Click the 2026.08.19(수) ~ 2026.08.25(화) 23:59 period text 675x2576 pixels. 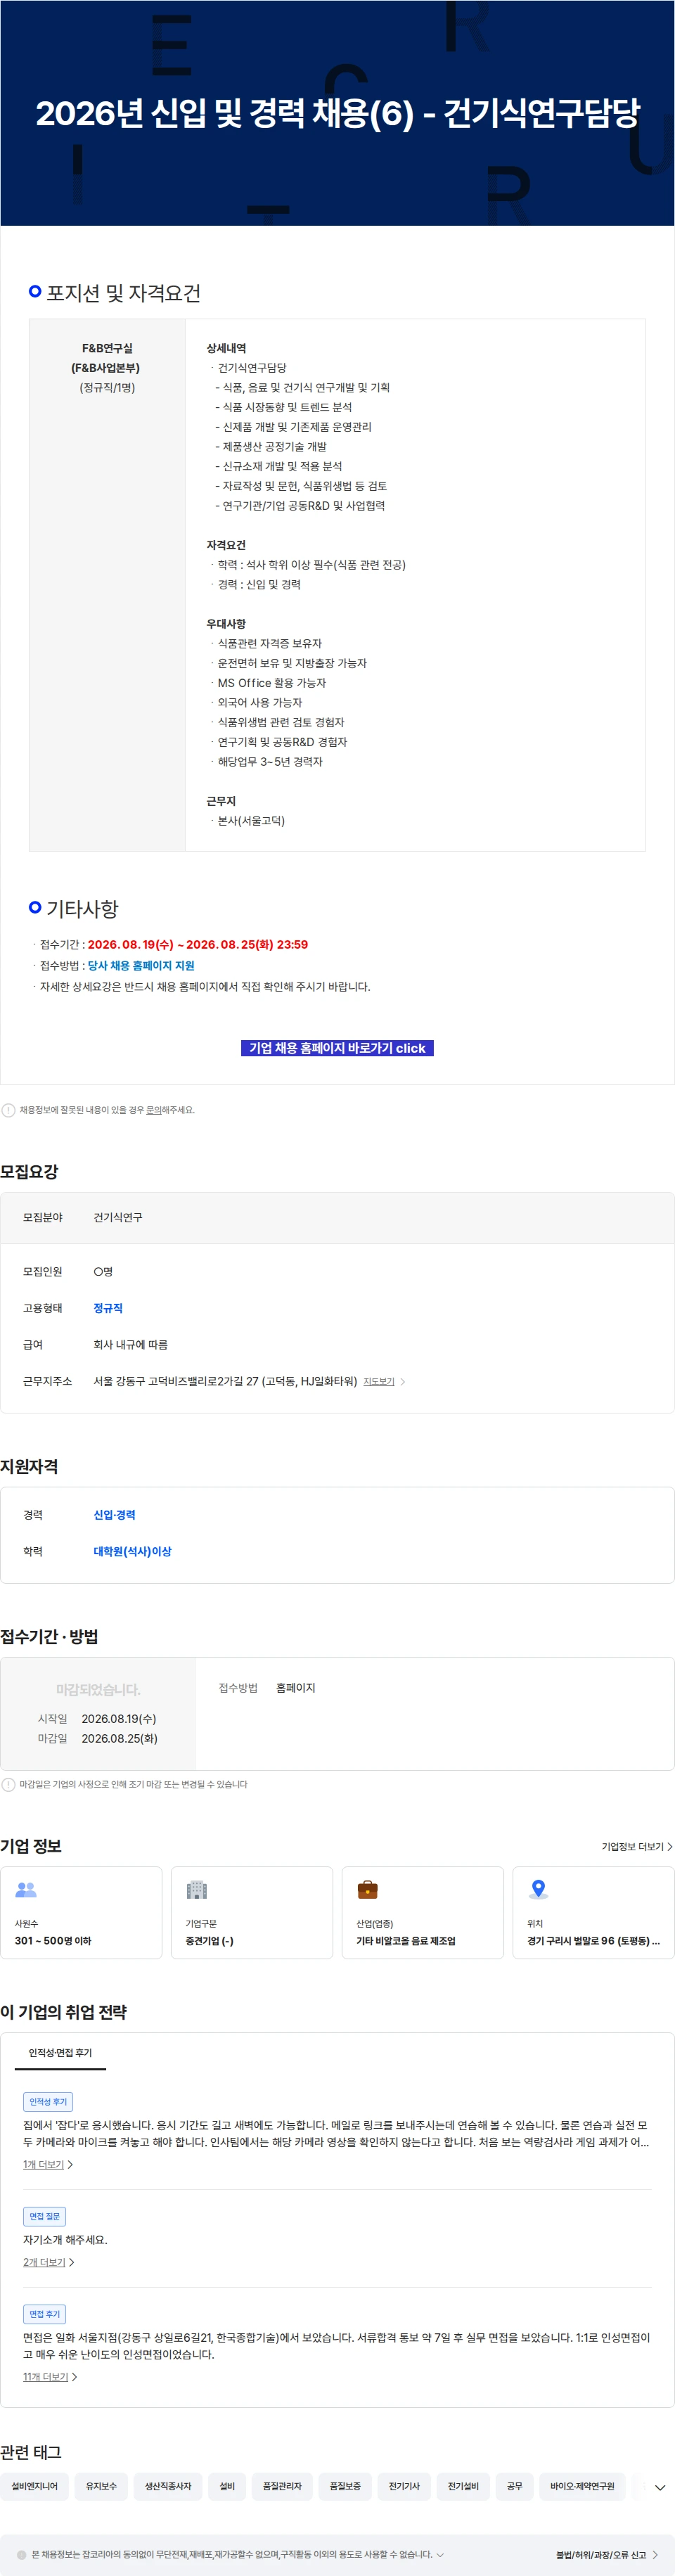tap(197, 944)
